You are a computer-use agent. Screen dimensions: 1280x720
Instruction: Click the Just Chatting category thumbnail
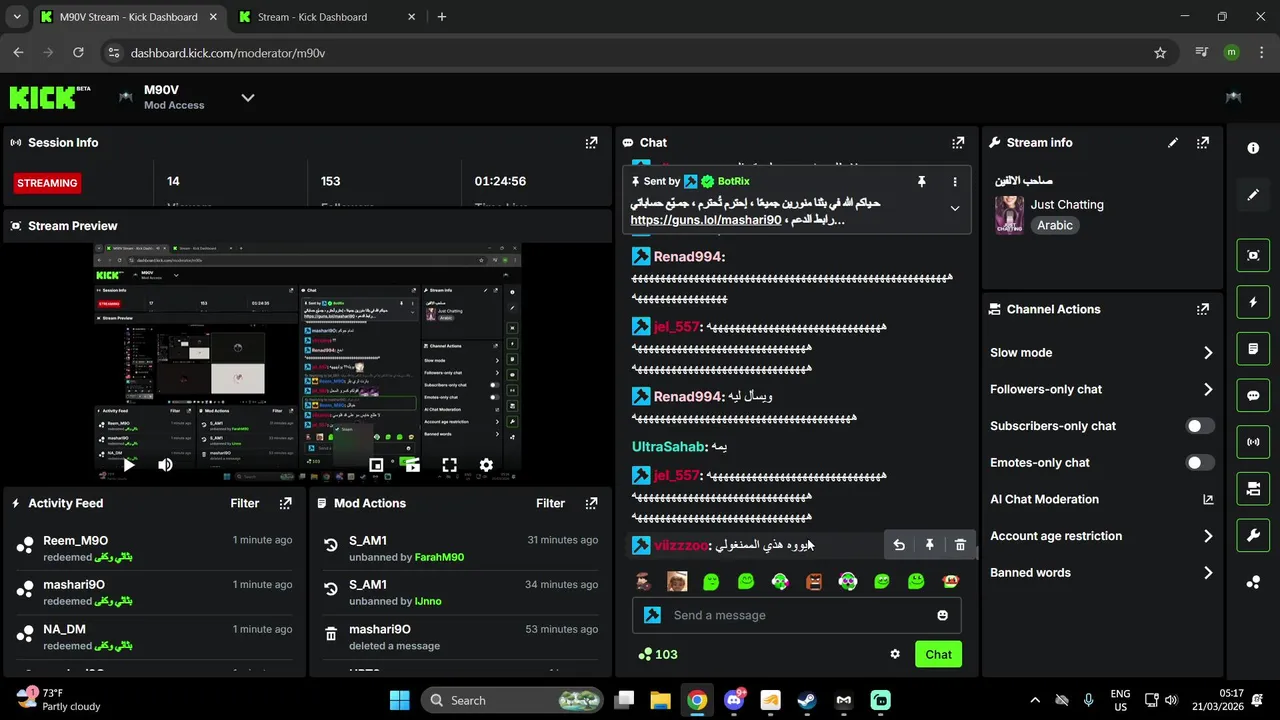1009,215
